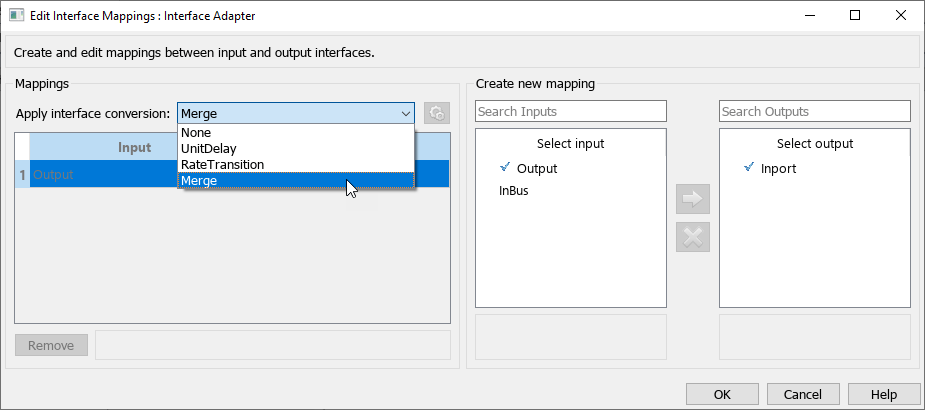Select InBus in the input list

pos(514,190)
